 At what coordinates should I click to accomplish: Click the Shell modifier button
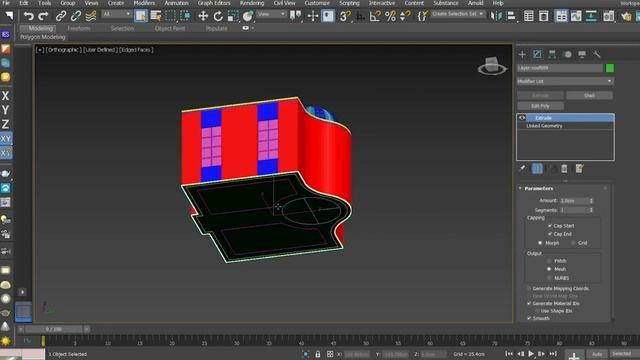tap(589, 96)
